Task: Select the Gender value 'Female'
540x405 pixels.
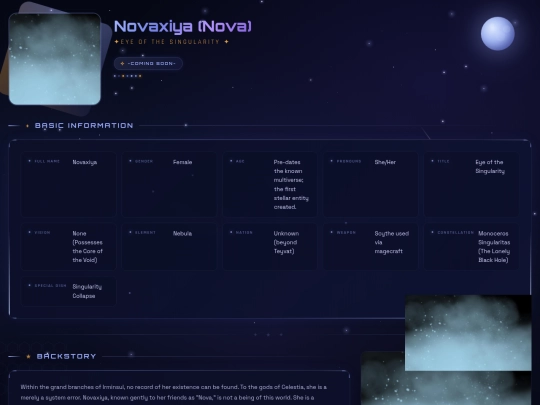Action: 183,162
